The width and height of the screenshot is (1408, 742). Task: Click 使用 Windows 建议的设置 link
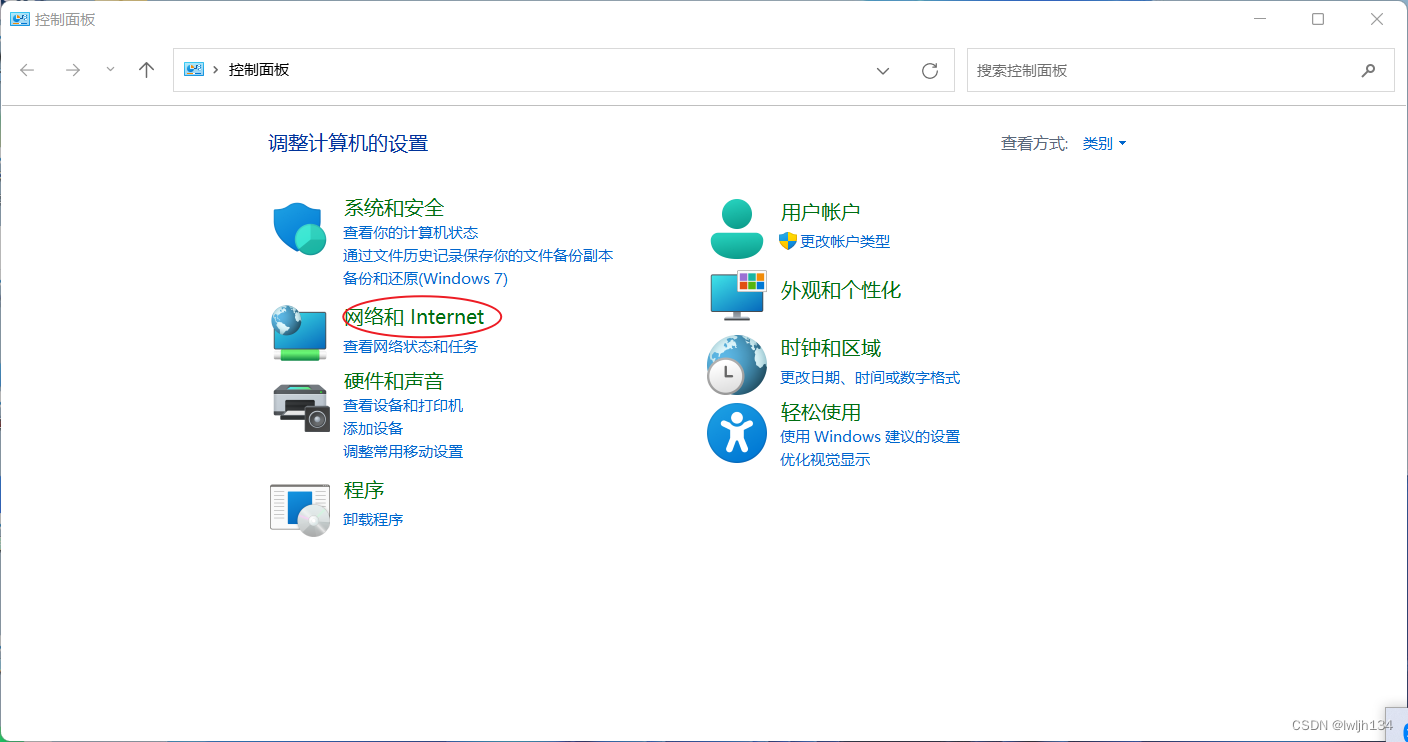(870, 437)
